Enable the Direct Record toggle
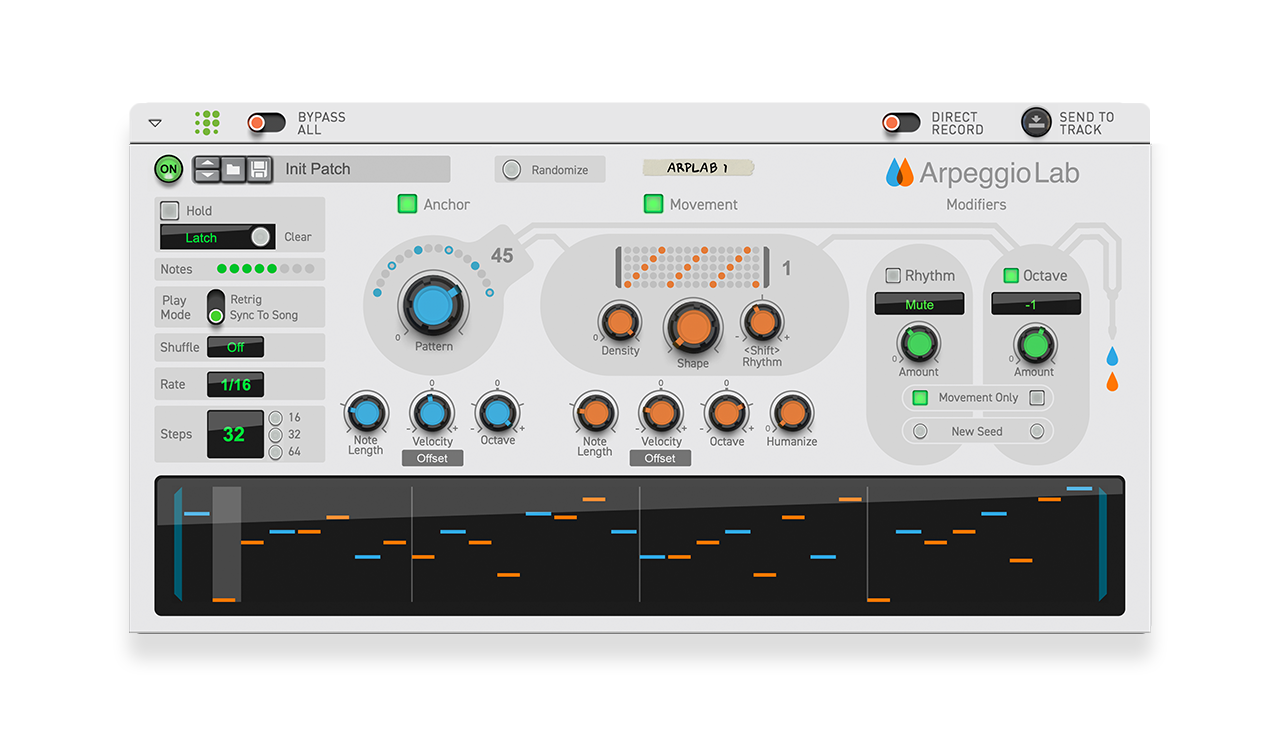The image size is (1280, 736). (900, 122)
